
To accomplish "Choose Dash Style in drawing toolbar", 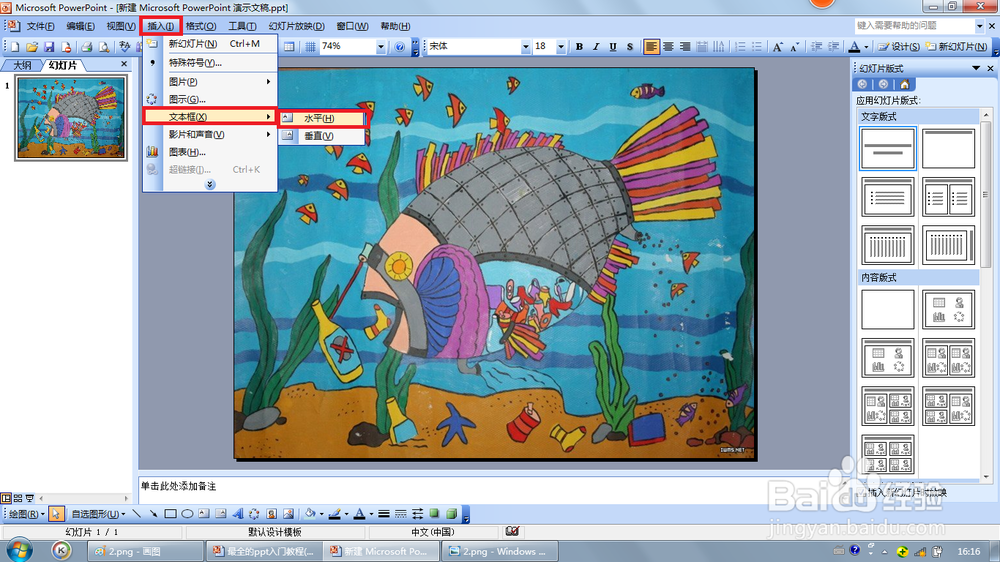I will (x=401, y=514).
